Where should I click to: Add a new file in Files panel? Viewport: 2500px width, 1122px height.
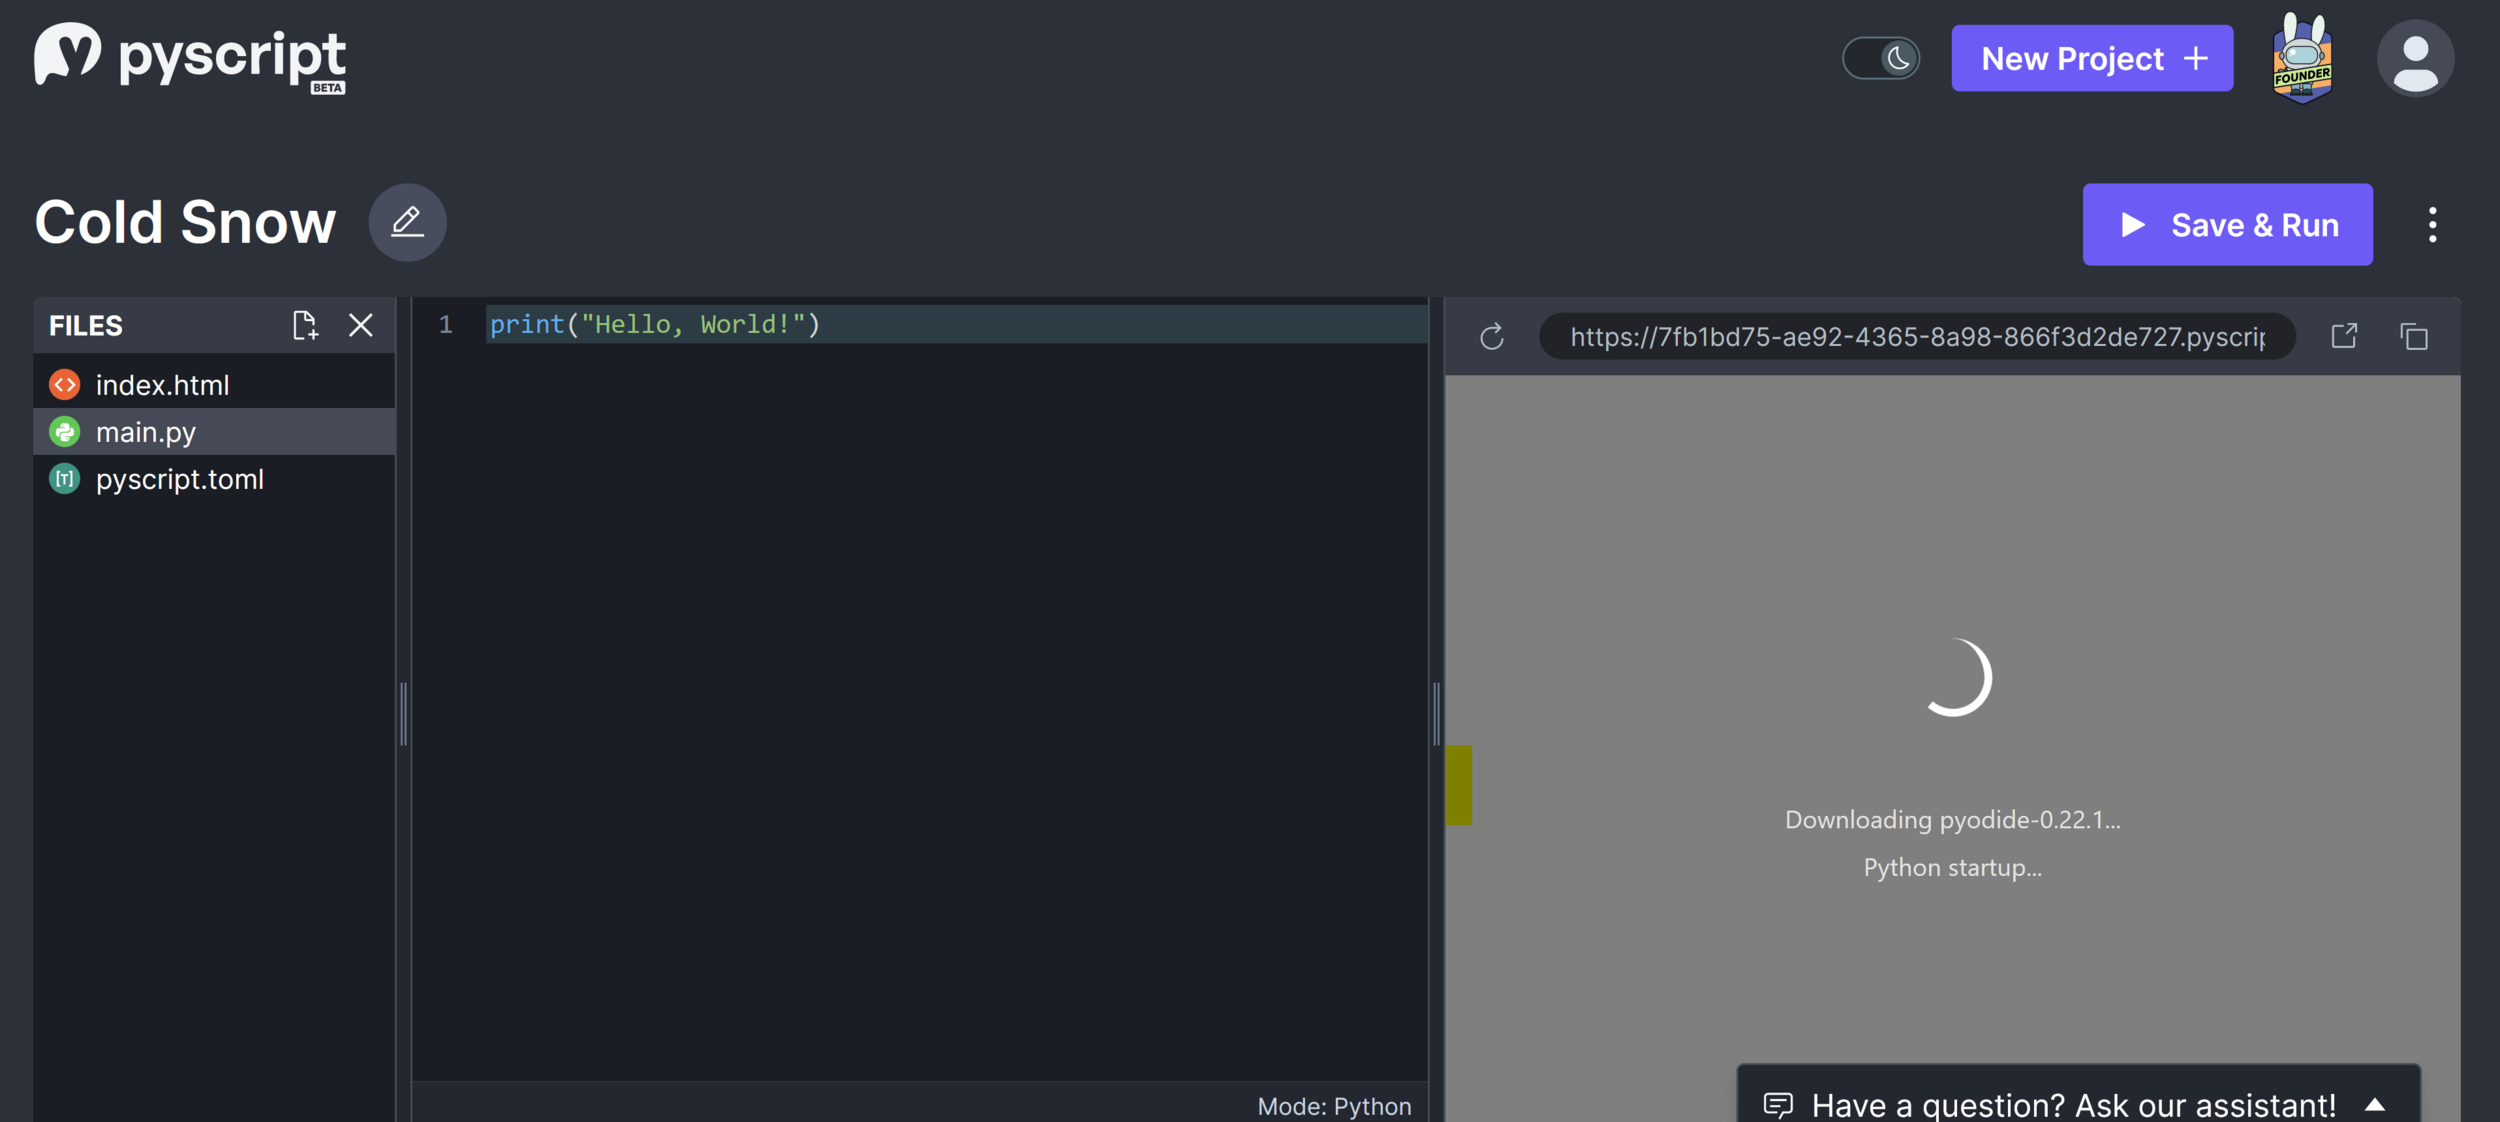pyautogui.click(x=305, y=325)
